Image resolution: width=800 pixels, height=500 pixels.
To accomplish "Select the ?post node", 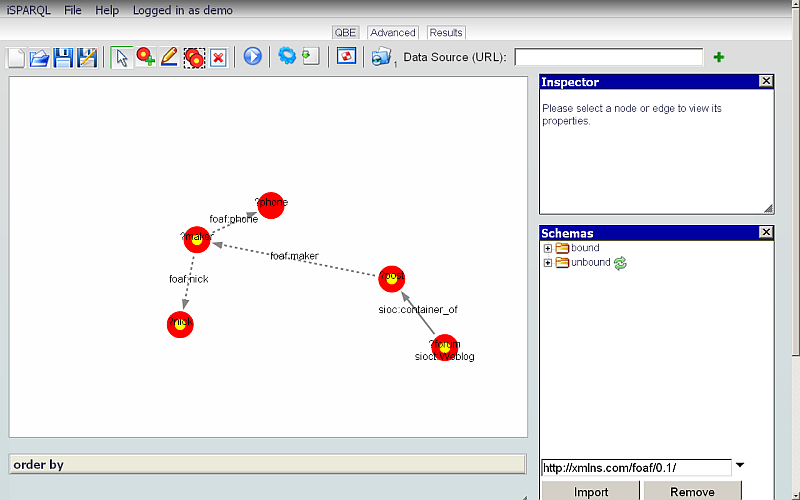I will pos(391,279).
